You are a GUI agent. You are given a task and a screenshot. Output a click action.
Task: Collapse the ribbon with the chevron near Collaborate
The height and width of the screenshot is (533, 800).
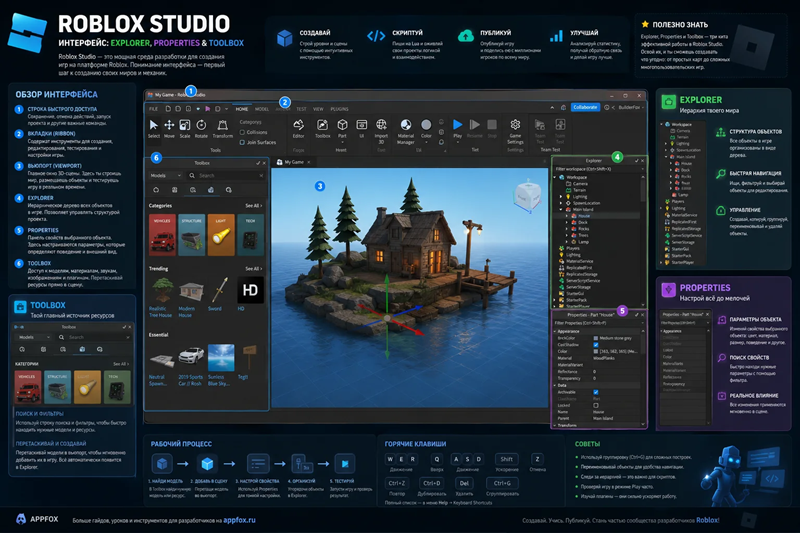(x=552, y=108)
